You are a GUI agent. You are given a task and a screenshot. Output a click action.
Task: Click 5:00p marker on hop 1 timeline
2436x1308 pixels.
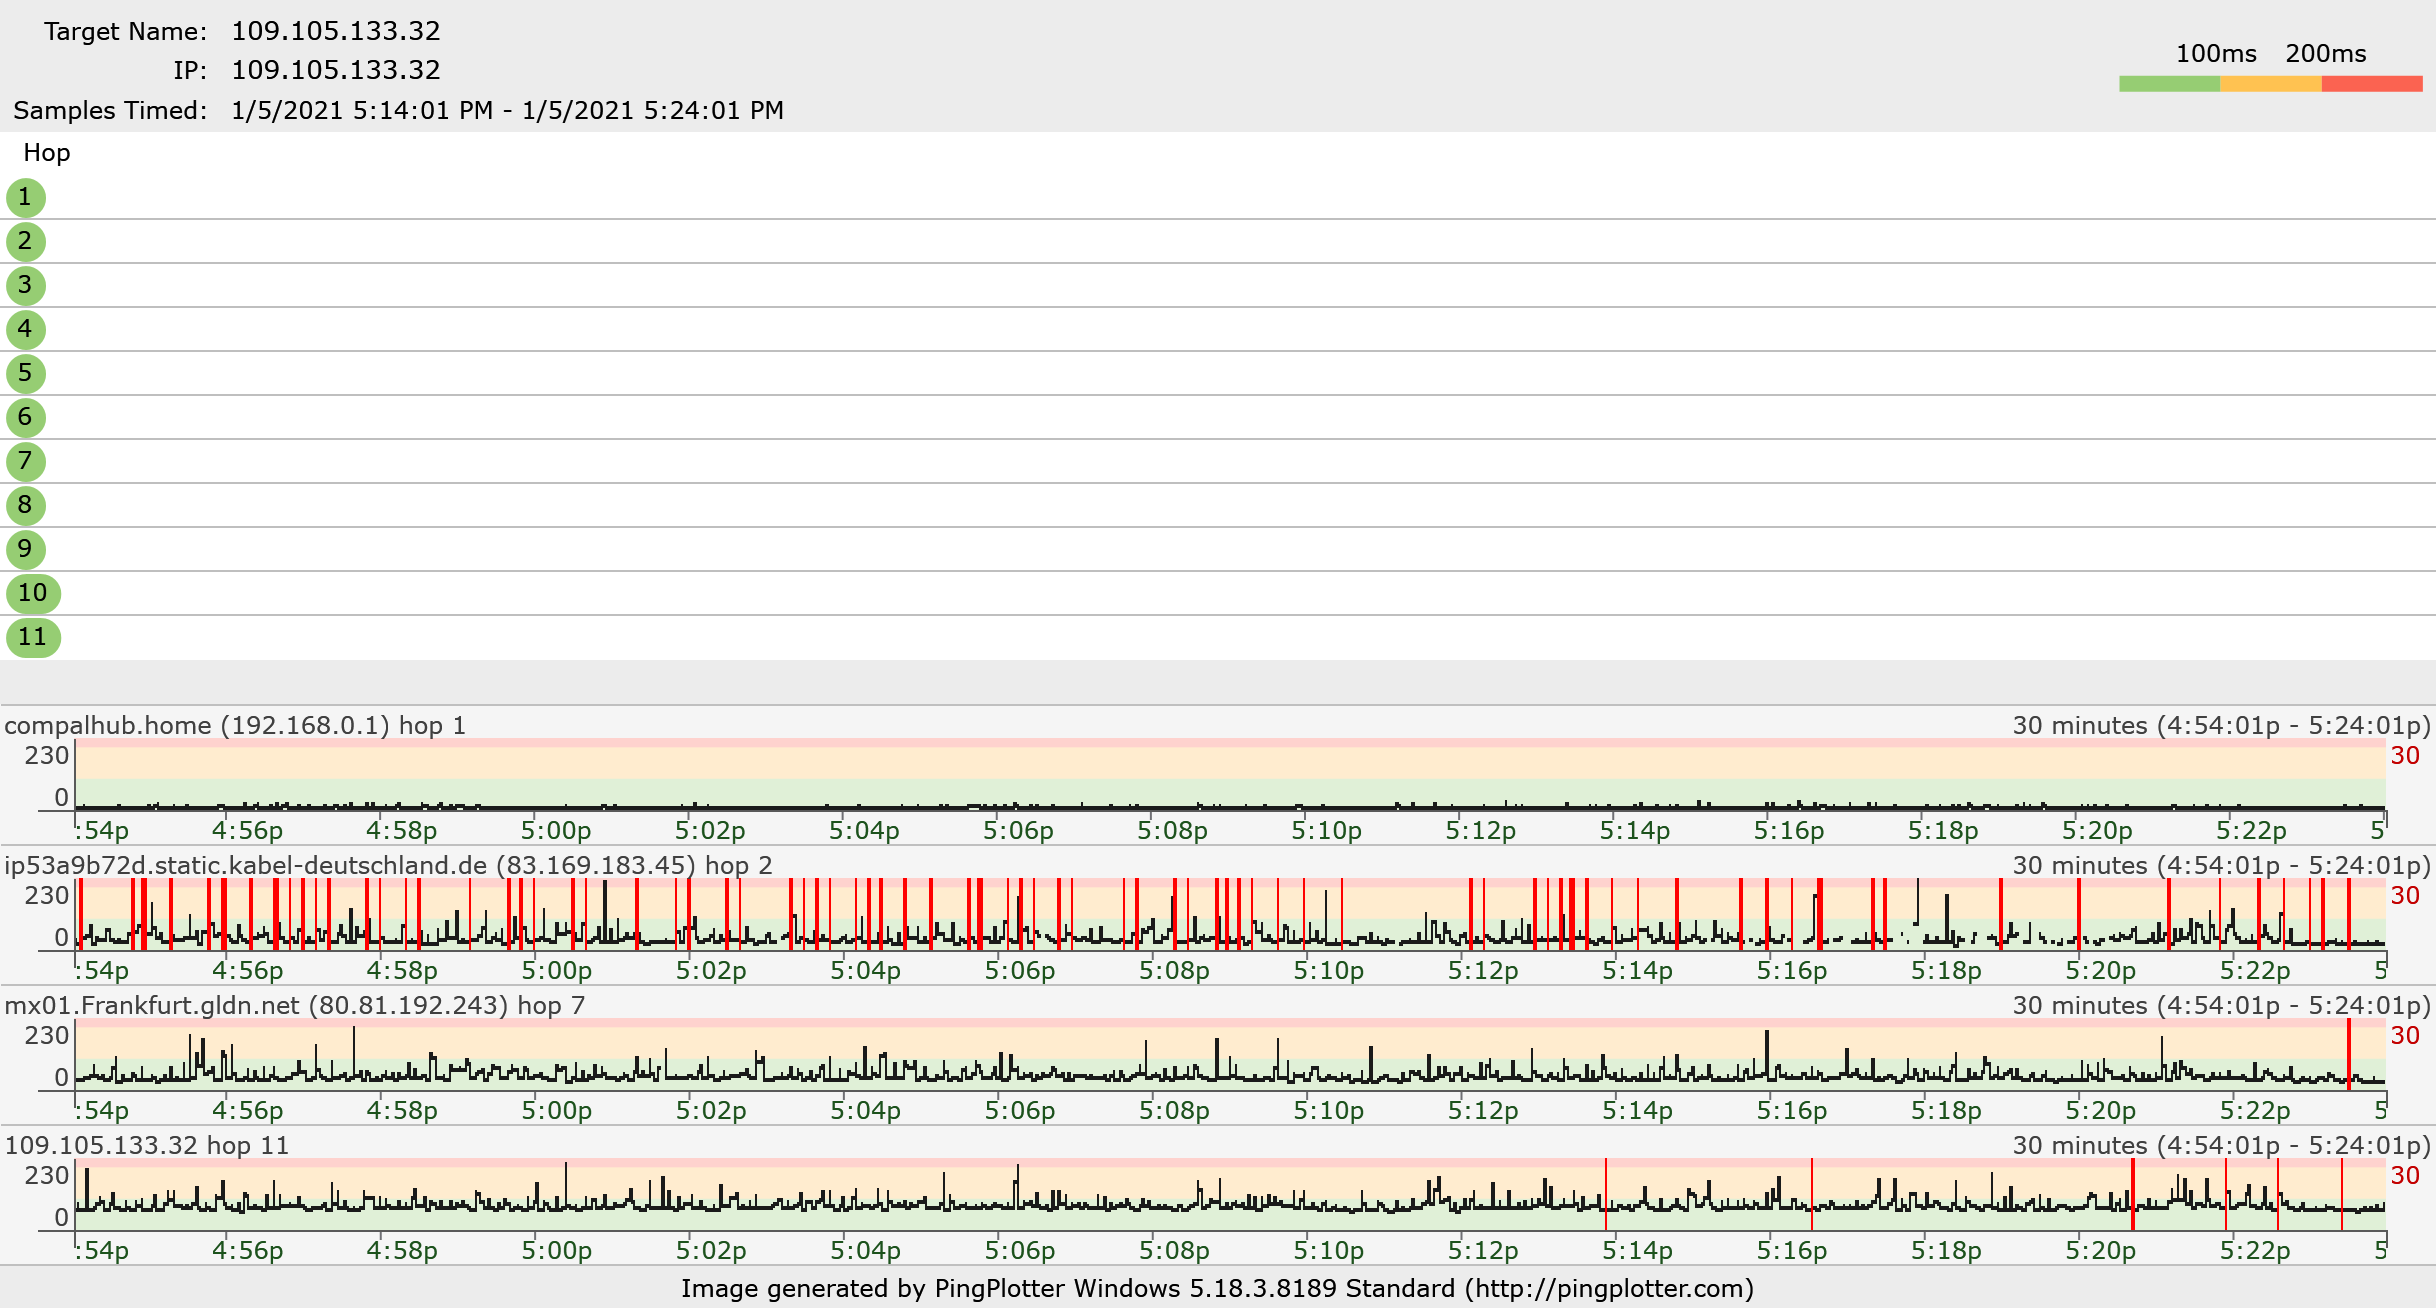coord(556,831)
